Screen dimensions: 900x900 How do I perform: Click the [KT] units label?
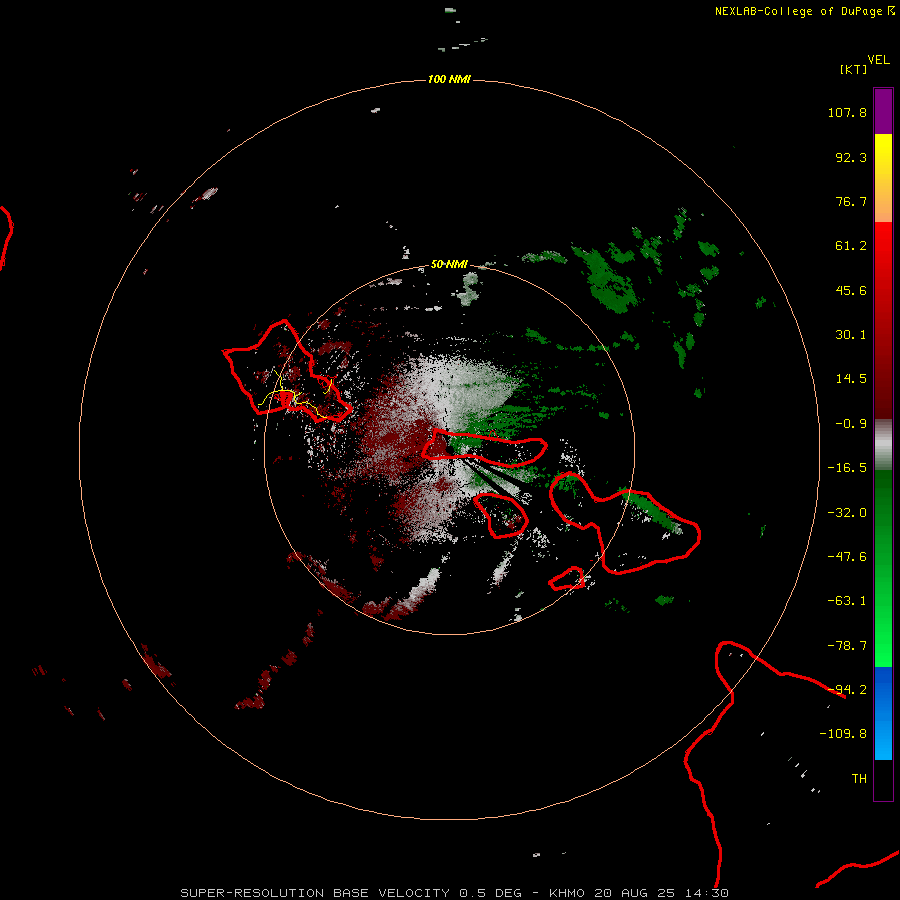853,69
